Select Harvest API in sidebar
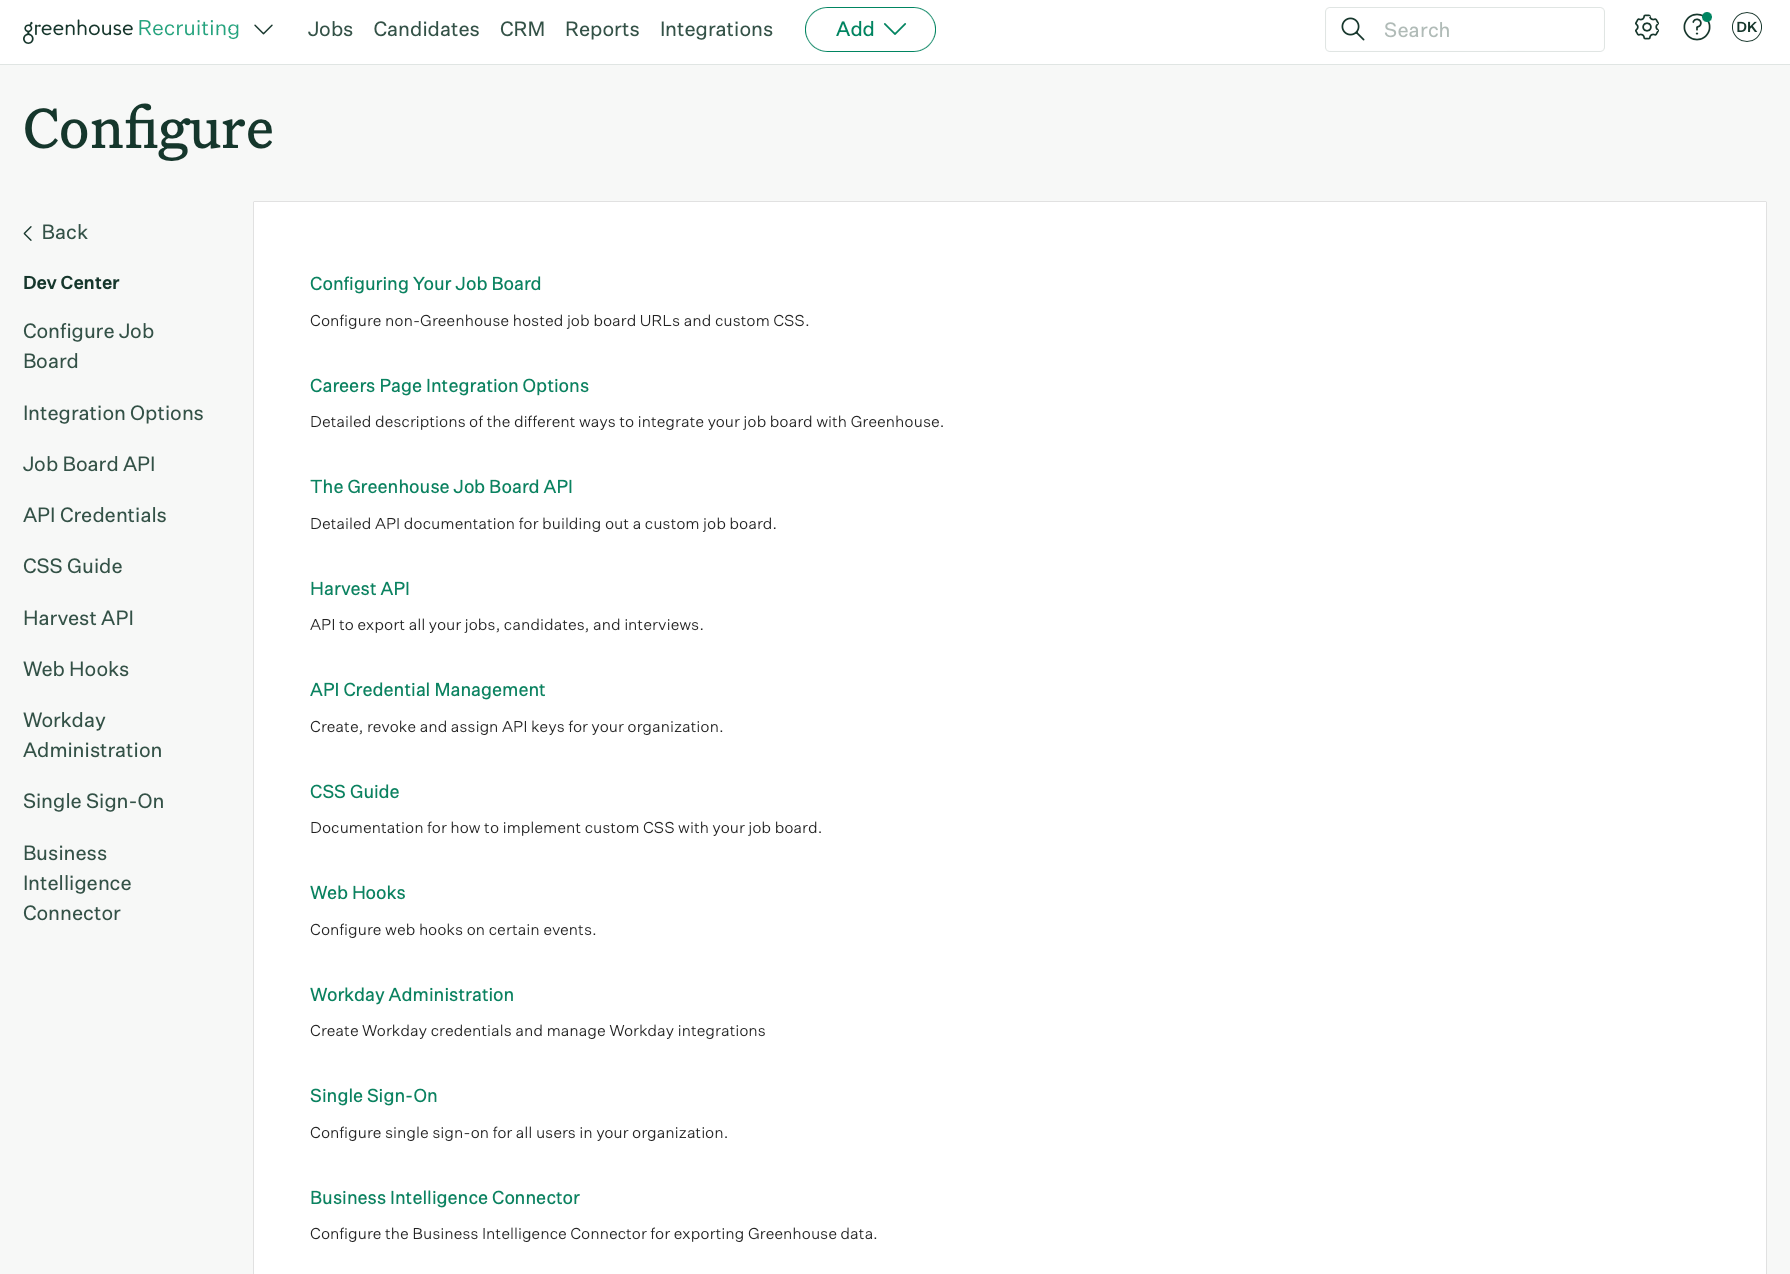This screenshot has width=1790, height=1274. pyautogui.click(x=78, y=618)
